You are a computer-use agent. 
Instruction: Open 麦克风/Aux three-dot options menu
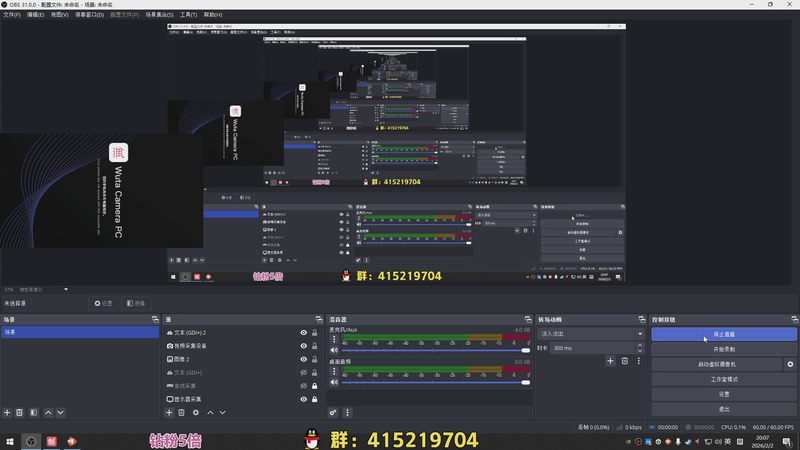(x=334, y=339)
